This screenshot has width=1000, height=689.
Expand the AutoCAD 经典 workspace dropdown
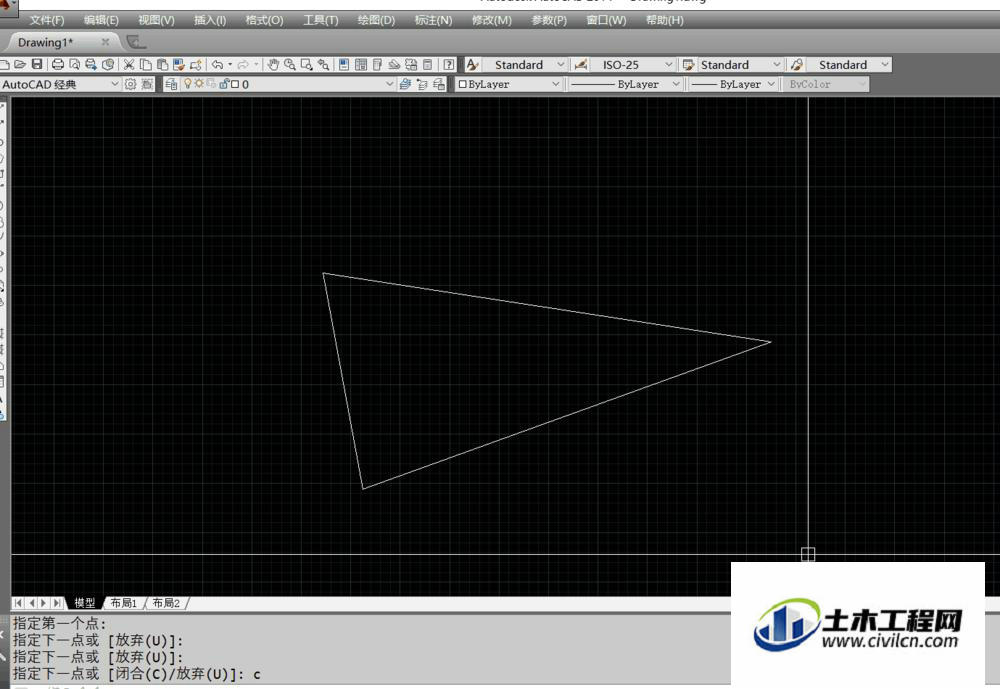click(x=115, y=84)
